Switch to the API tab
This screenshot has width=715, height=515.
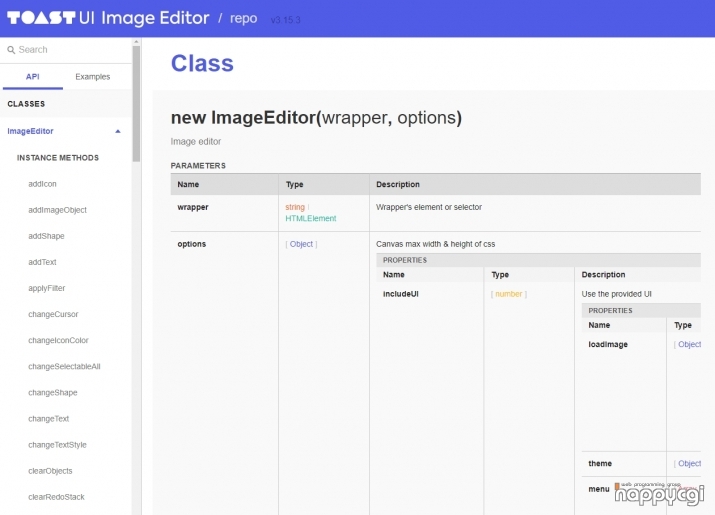[32, 77]
